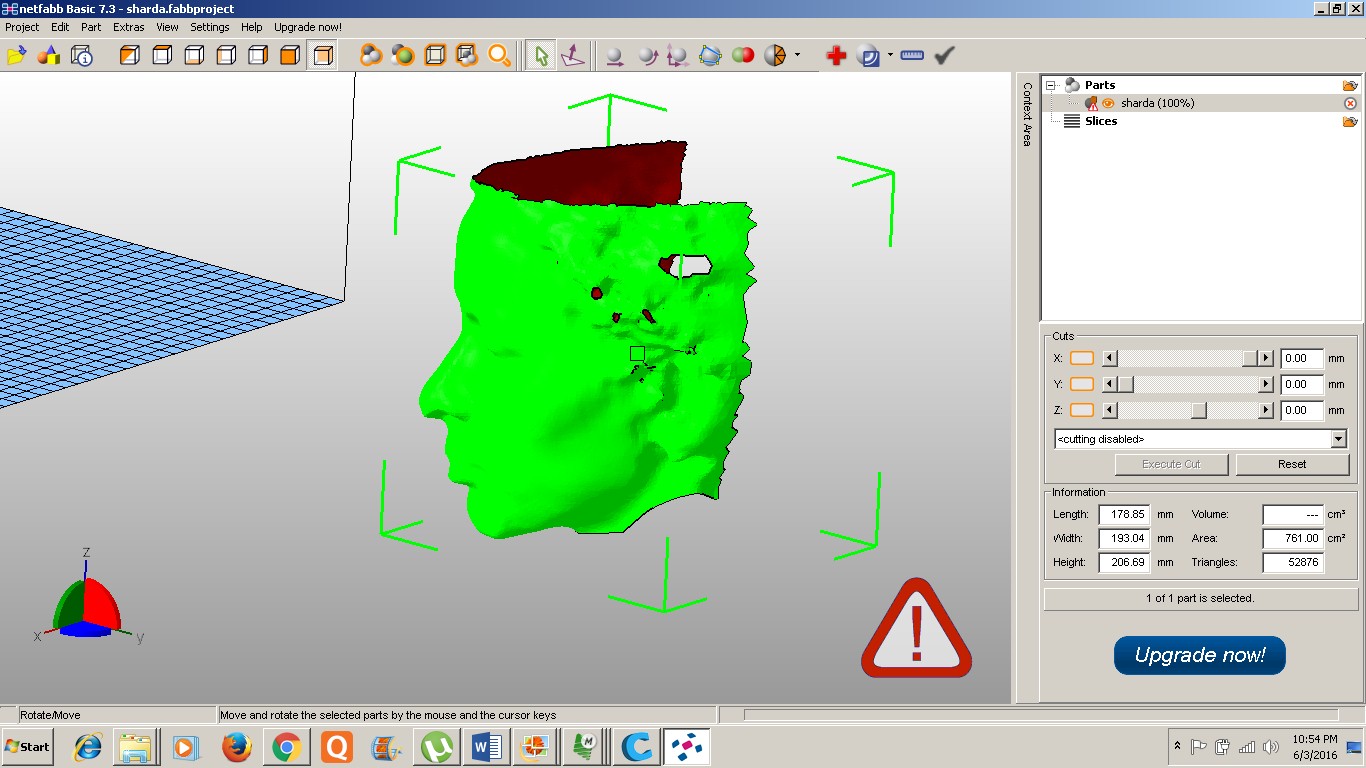Click the red warning triangle in viewport

(x=916, y=628)
